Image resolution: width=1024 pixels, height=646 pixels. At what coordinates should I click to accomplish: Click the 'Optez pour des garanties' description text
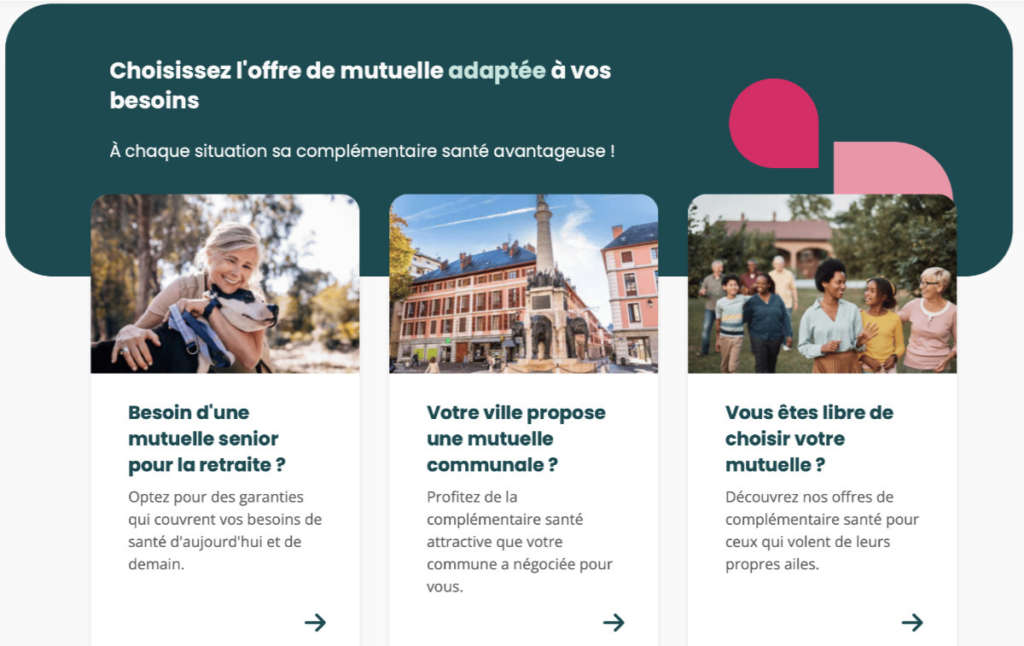click(x=225, y=530)
